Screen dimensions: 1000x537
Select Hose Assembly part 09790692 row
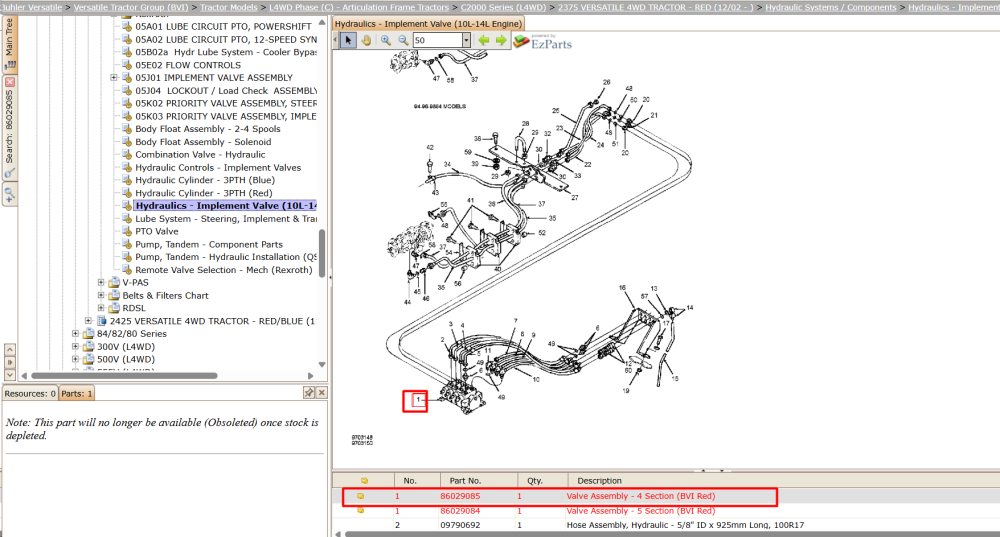[x=666, y=525]
